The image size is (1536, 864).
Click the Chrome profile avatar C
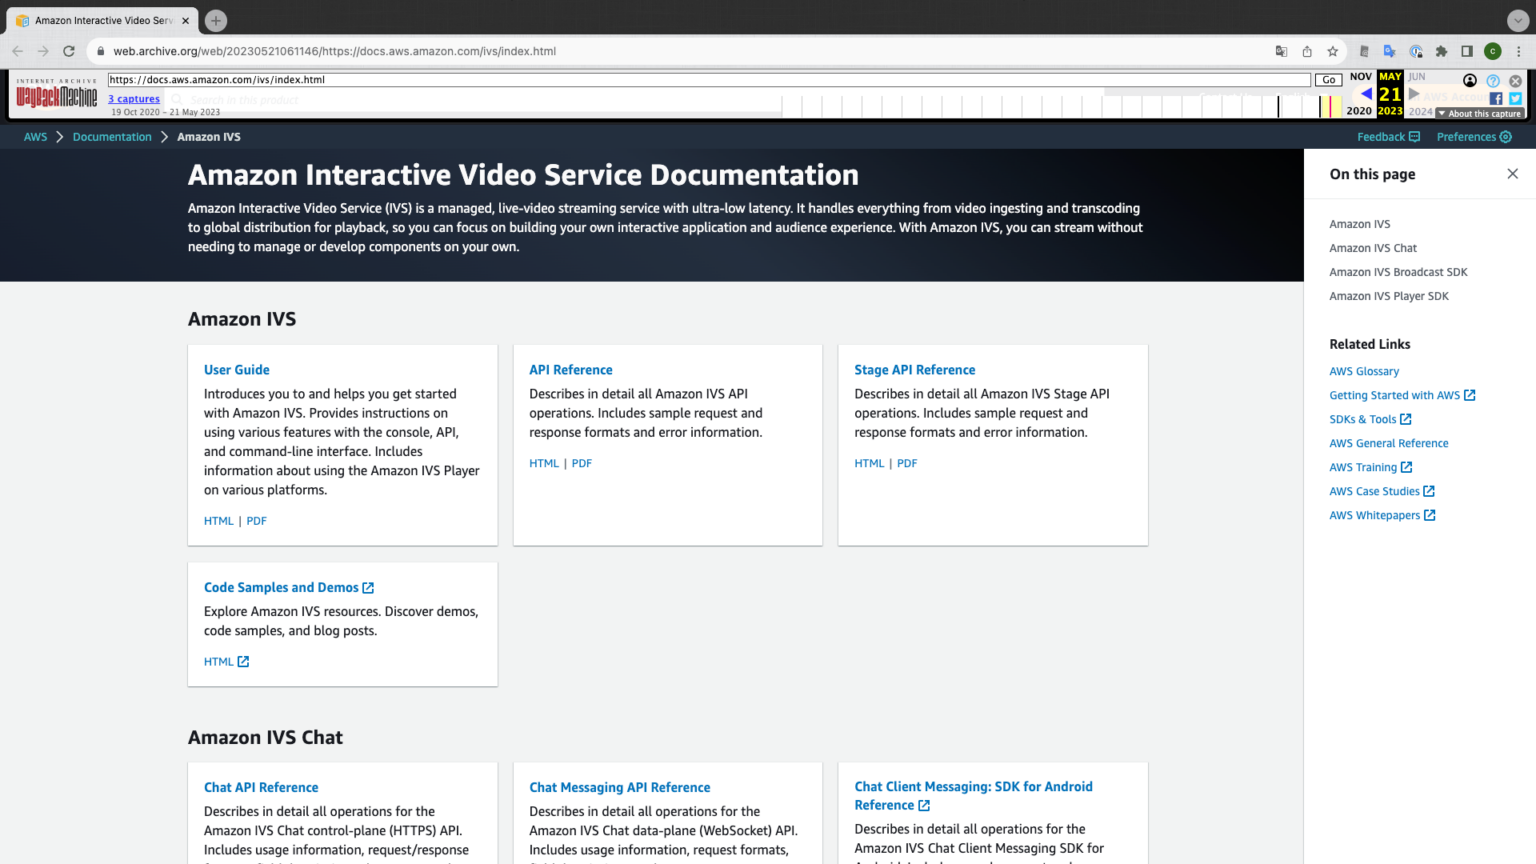1492,51
